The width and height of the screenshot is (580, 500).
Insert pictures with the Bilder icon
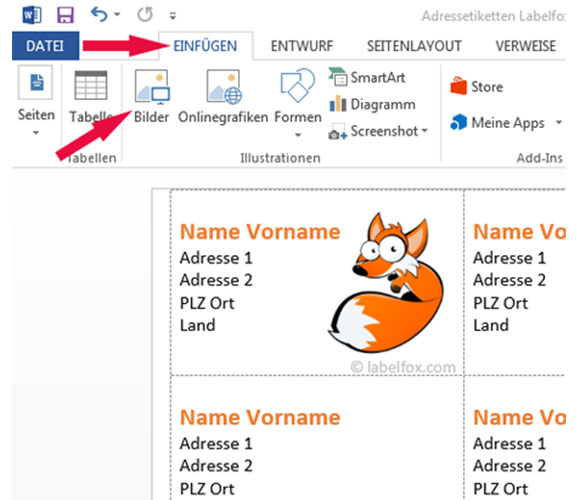[152, 87]
